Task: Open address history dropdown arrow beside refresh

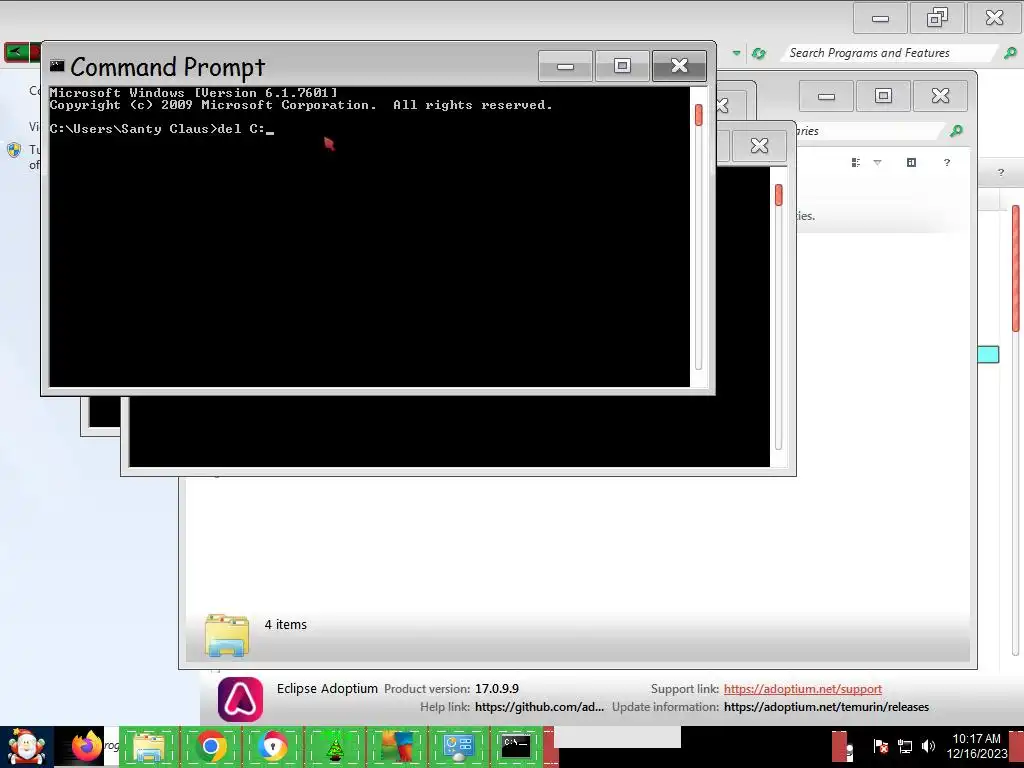Action: [x=737, y=53]
